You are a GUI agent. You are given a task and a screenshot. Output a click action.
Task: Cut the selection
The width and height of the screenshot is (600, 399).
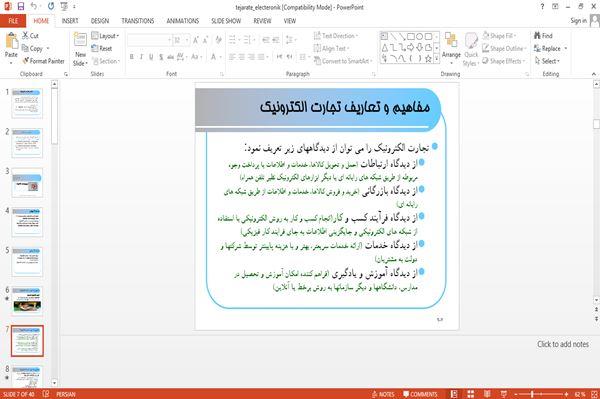(30, 36)
